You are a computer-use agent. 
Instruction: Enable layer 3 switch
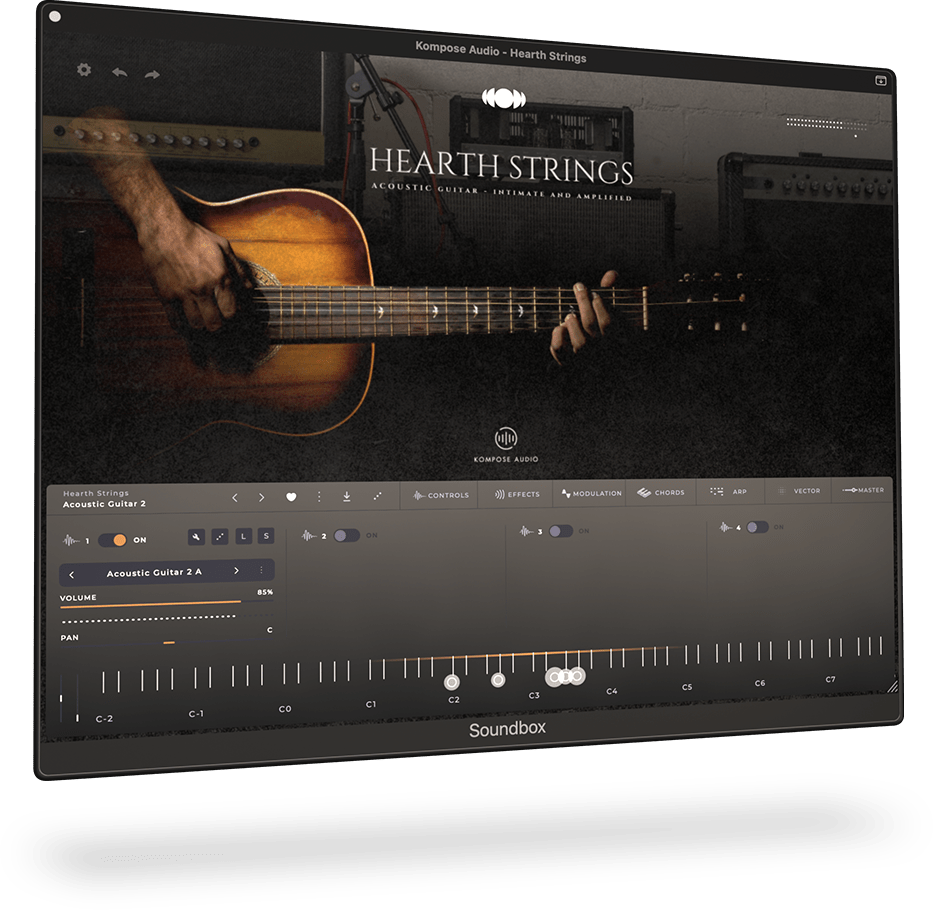coord(561,530)
